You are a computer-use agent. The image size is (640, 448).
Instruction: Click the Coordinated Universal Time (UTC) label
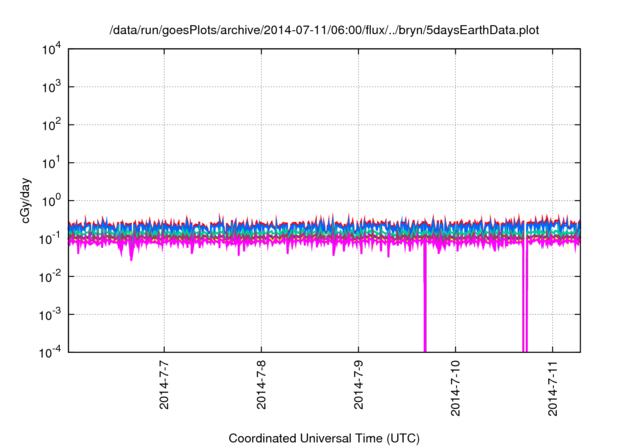(324, 438)
